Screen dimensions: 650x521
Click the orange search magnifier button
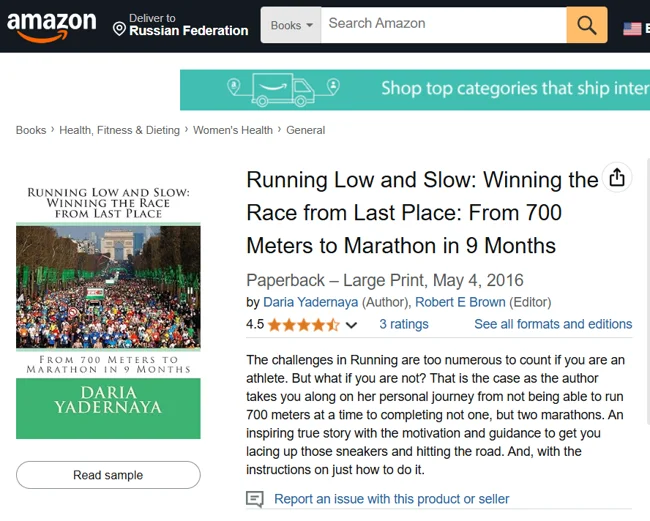pos(587,25)
